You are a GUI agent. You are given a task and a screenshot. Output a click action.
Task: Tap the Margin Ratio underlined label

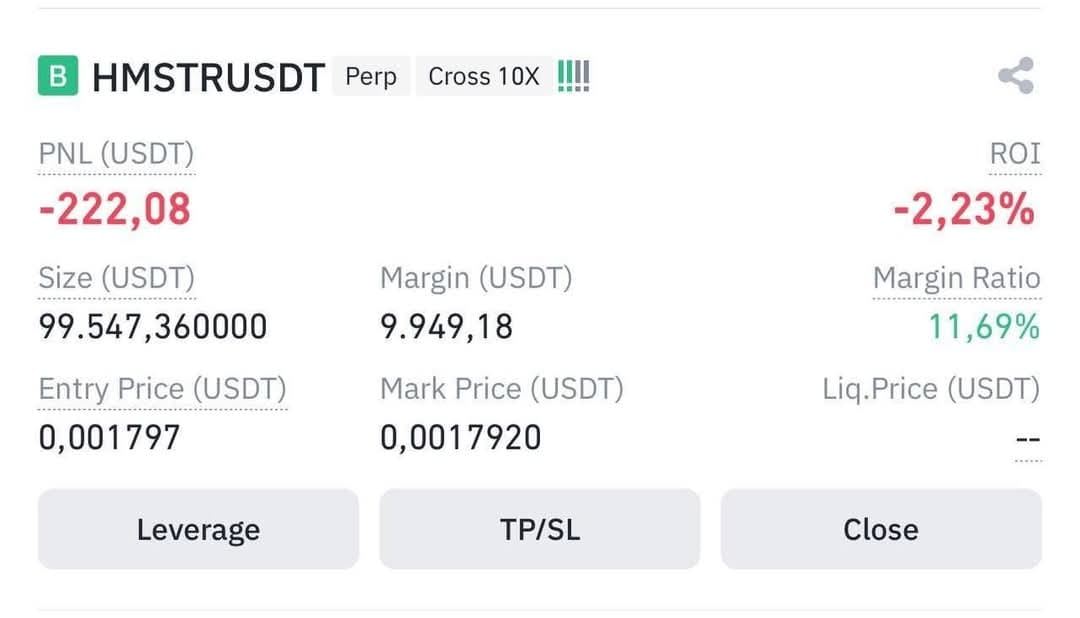957,278
